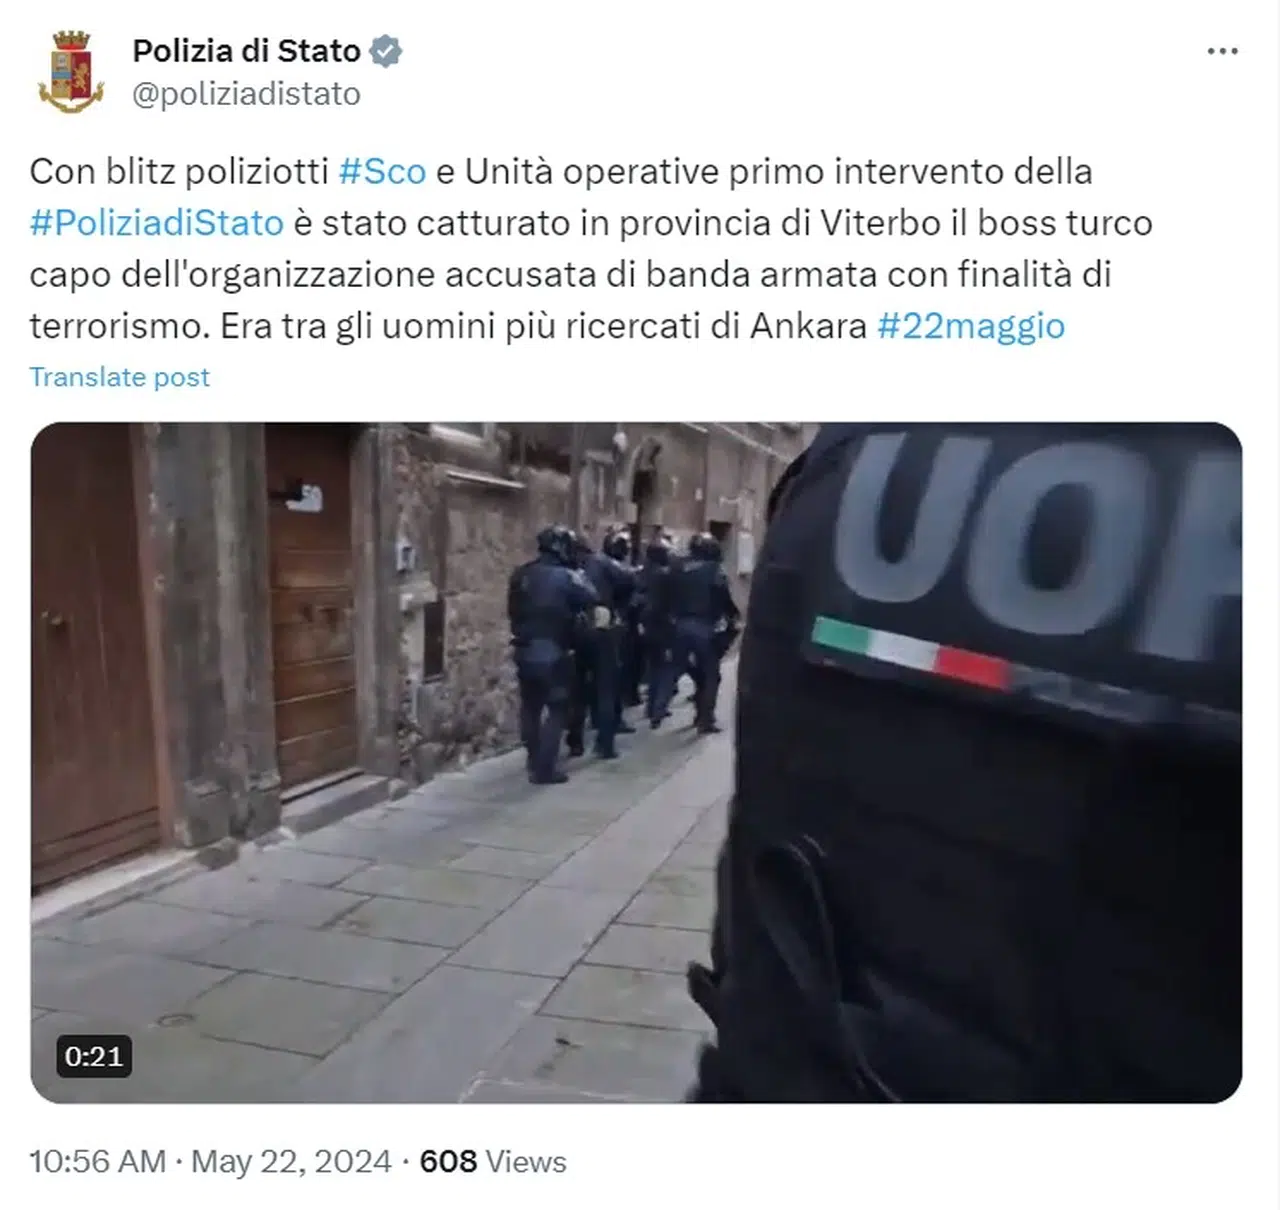Open the 10:56 AM timestamp link
This screenshot has height=1210, width=1280.
point(98,1161)
